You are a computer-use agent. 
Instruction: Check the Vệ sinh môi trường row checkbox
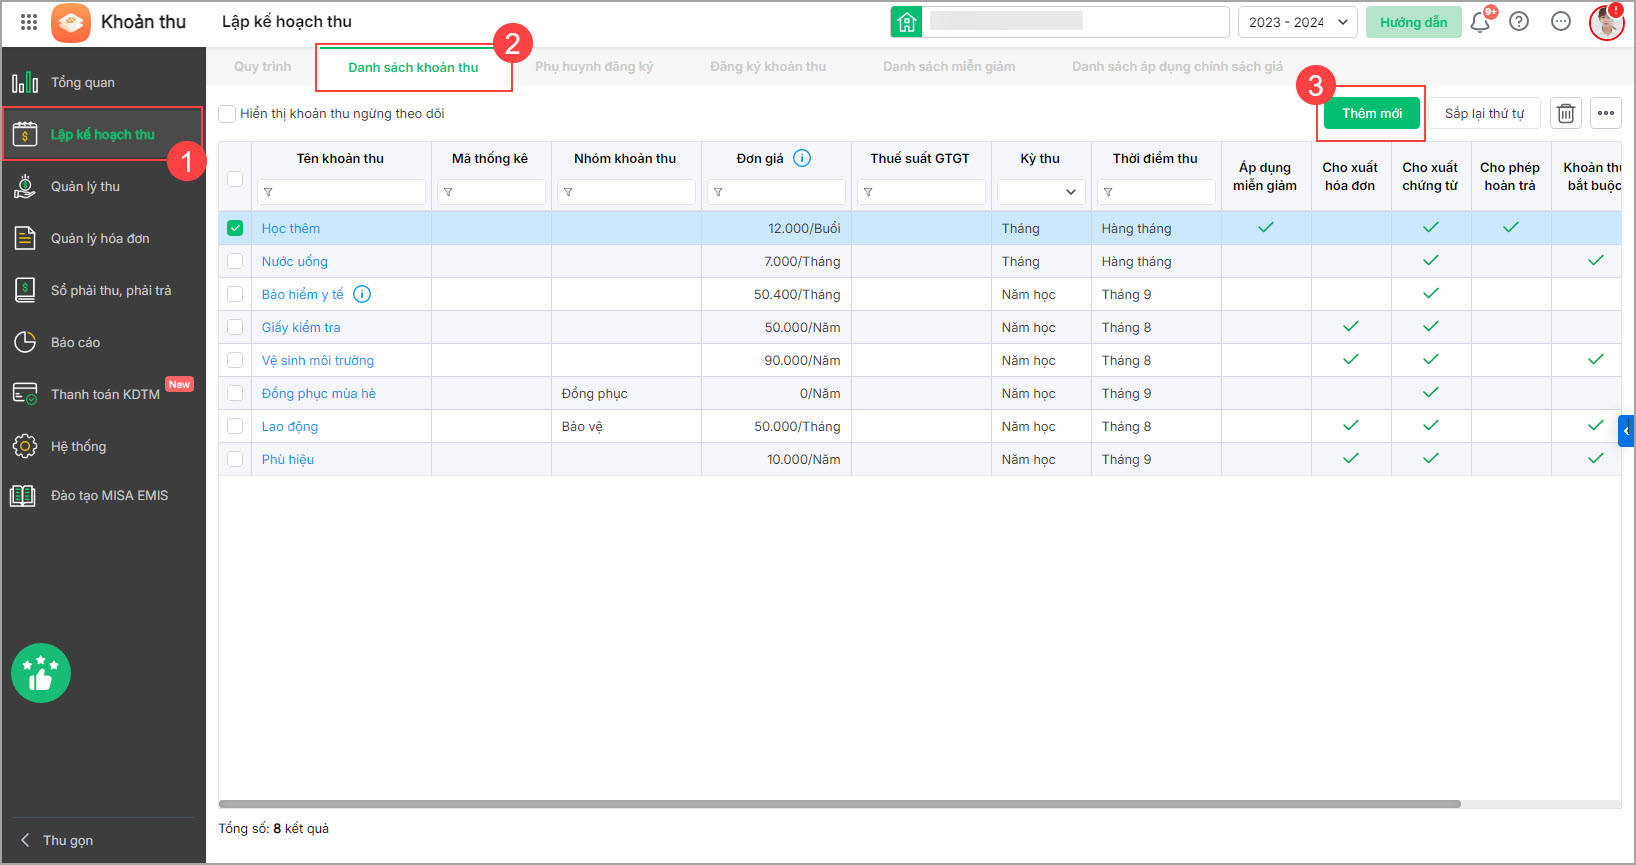coord(235,360)
